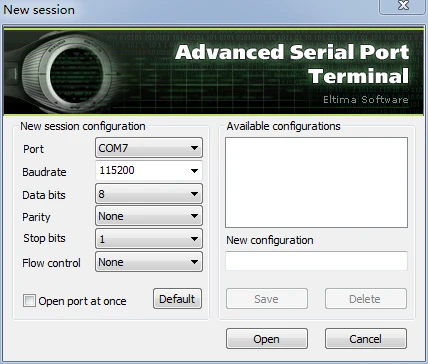The width and height of the screenshot is (428, 364).
Task: Cancel the New session dialog
Action: (366, 339)
